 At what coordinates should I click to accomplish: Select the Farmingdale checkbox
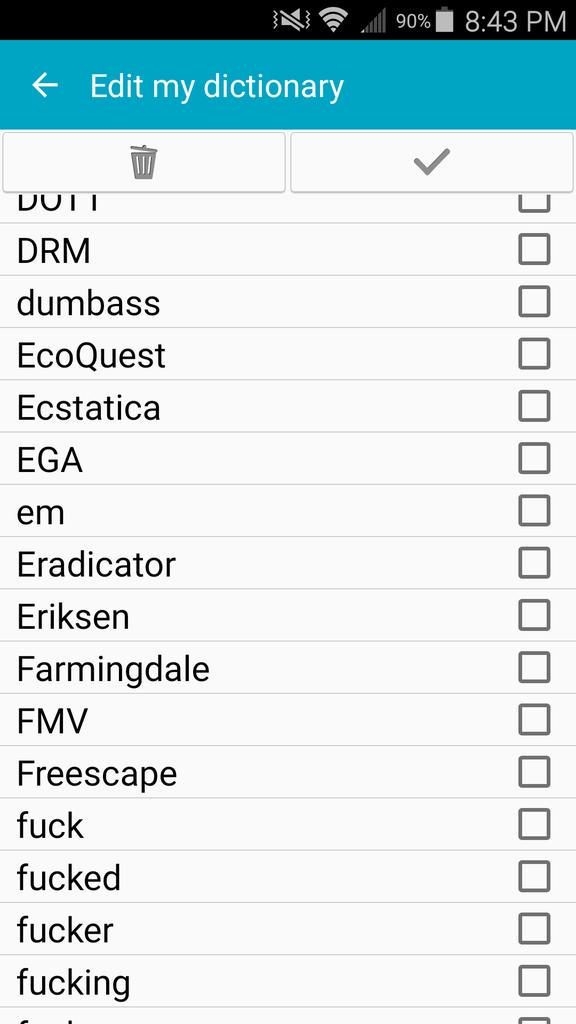pyautogui.click(x=534, y=667)
